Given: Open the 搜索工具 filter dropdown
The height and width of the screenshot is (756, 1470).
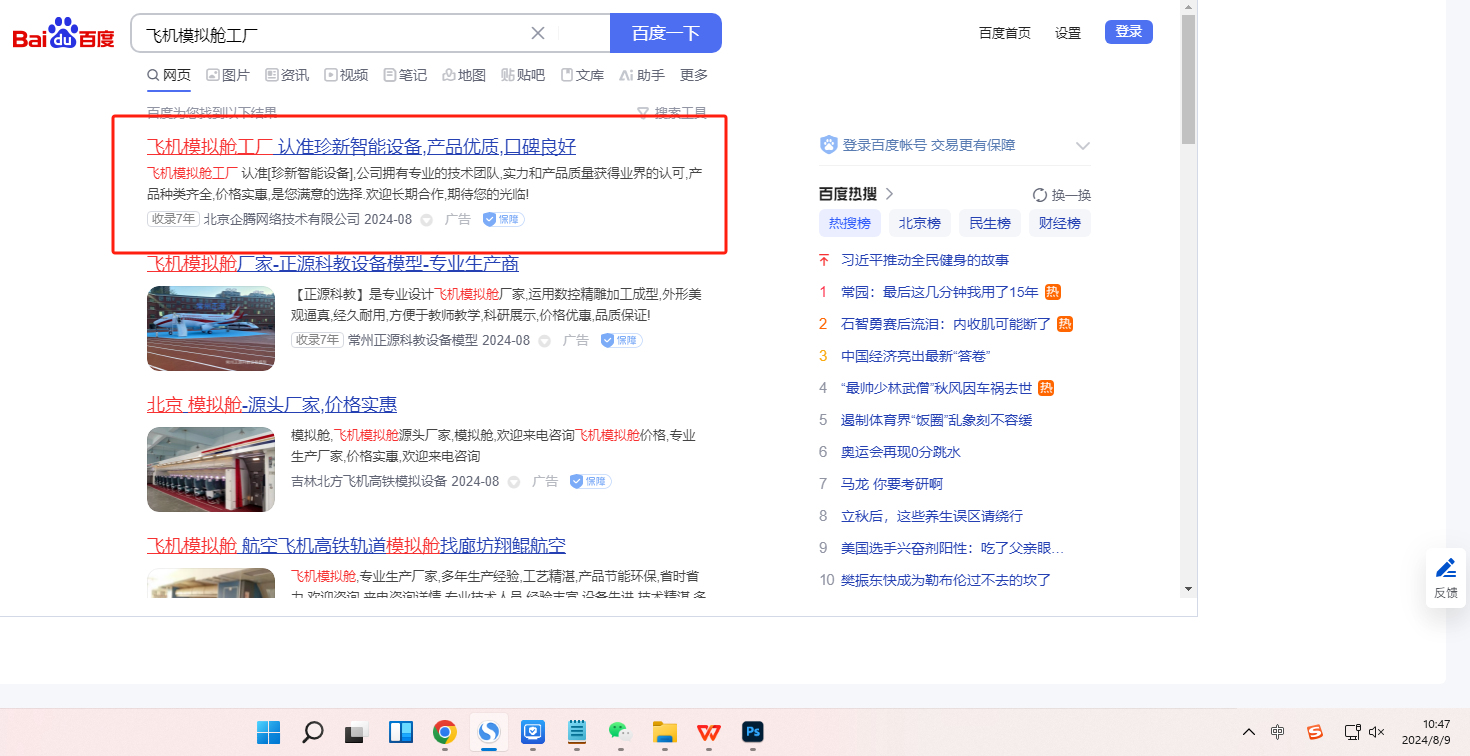Looking at the screenshot, I should [x=672, y=113].
